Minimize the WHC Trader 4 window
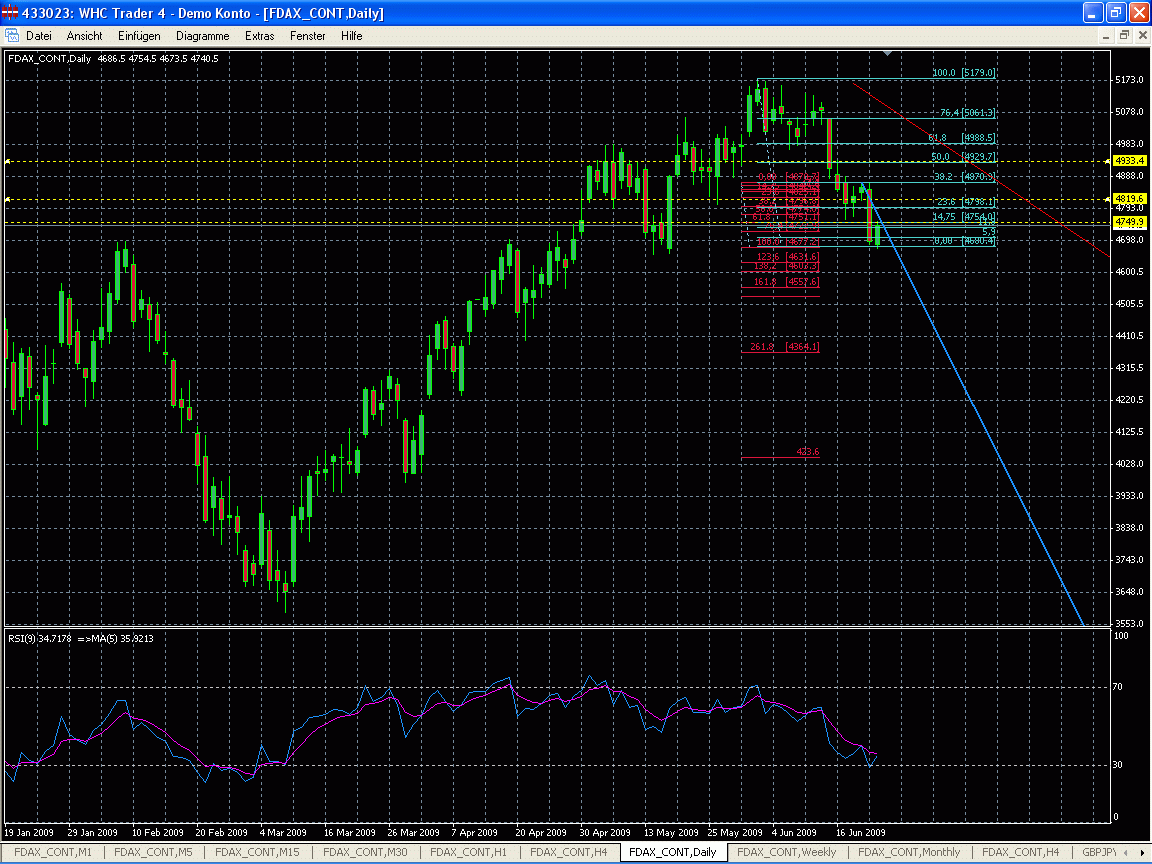This screenshot has width=1152, height=864. click(1093, 12)
